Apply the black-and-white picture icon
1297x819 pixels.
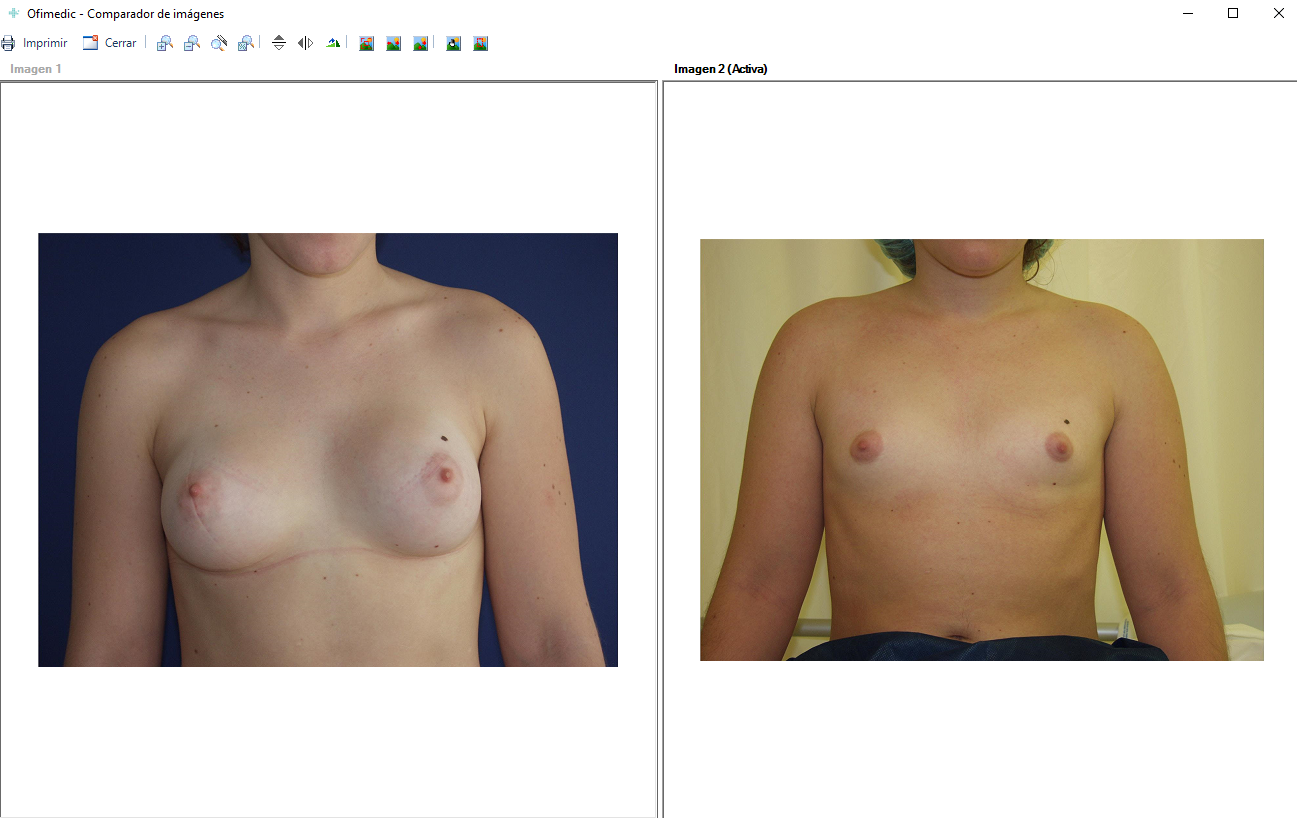click(x=454, y=43)
